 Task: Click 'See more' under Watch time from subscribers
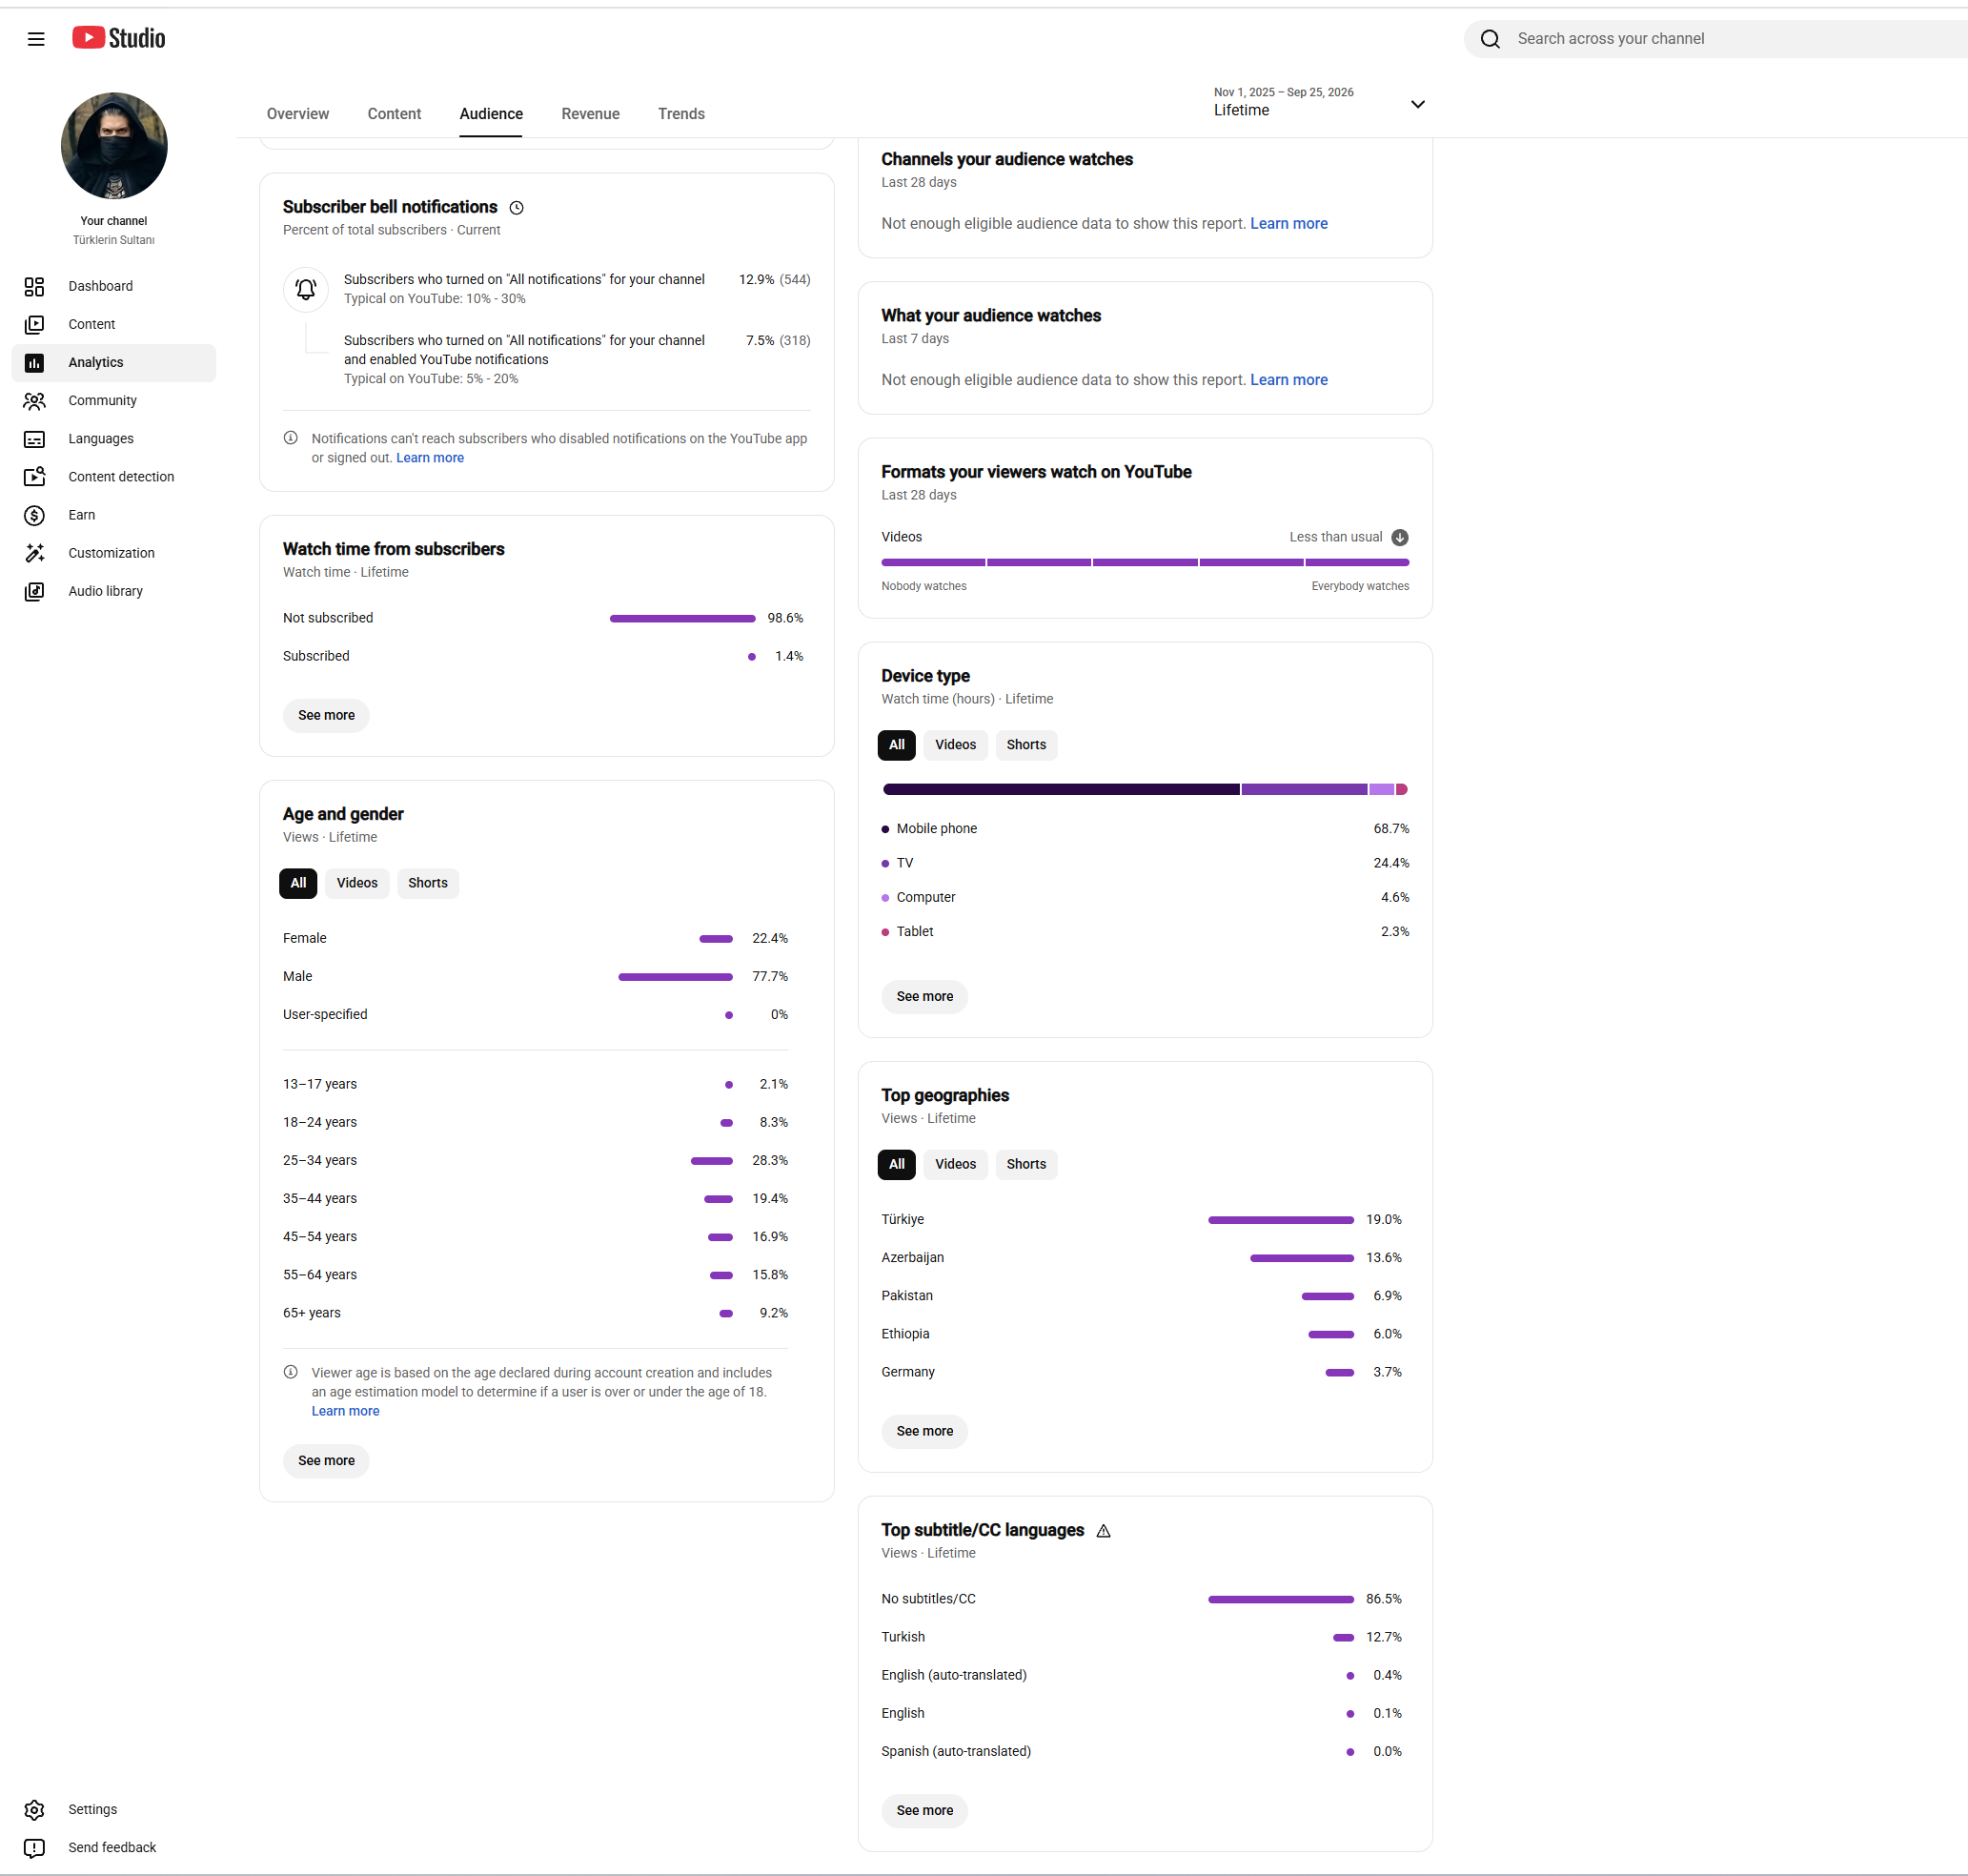pyautogui.click(x=326, y=716)
